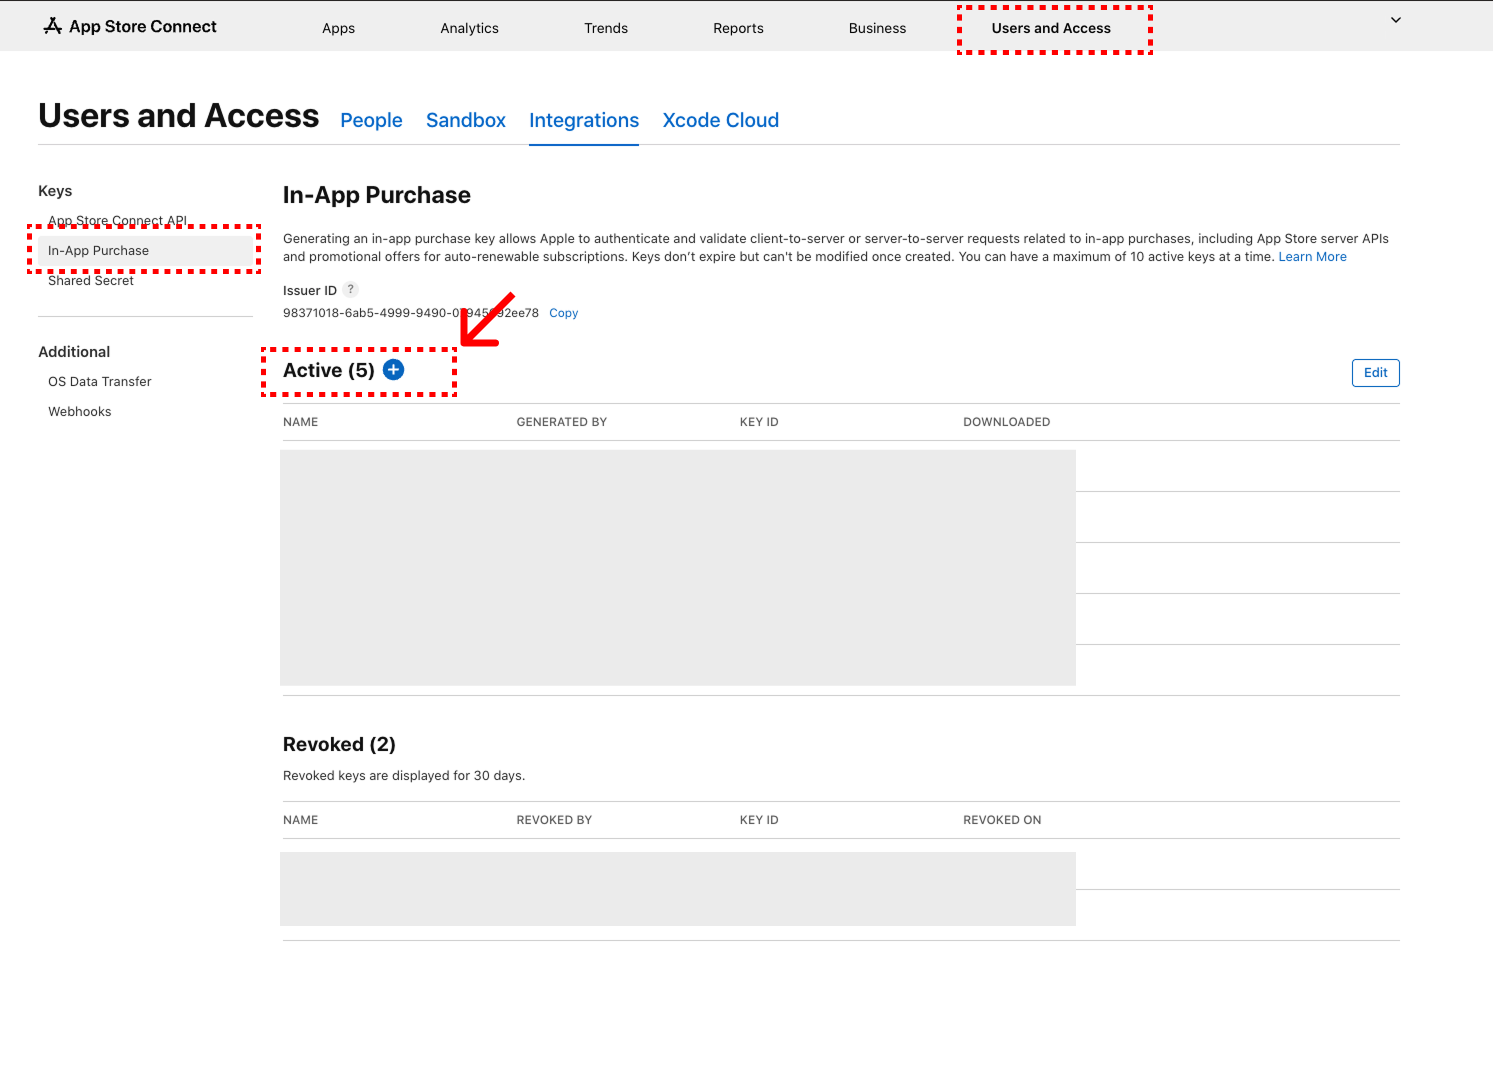The image size is (1493, 1079).
Task: Copy the Issuer ID
Action: tap(564, 313)
